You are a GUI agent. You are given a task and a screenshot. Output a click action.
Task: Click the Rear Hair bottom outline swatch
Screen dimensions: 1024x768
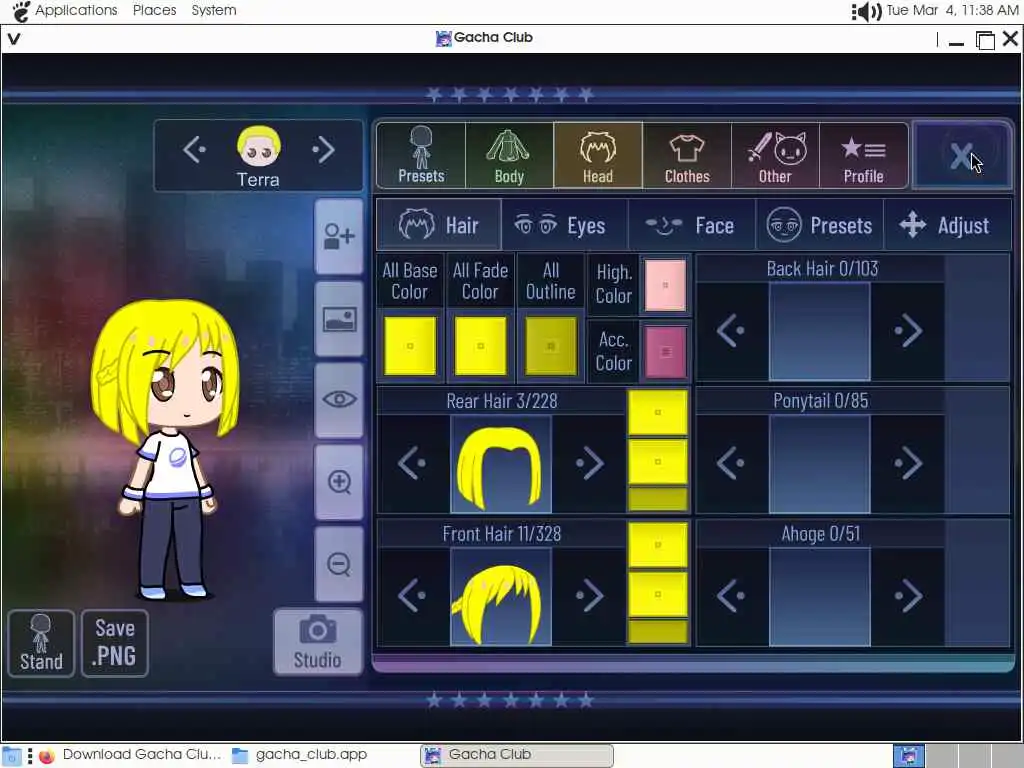click(658, 499)
